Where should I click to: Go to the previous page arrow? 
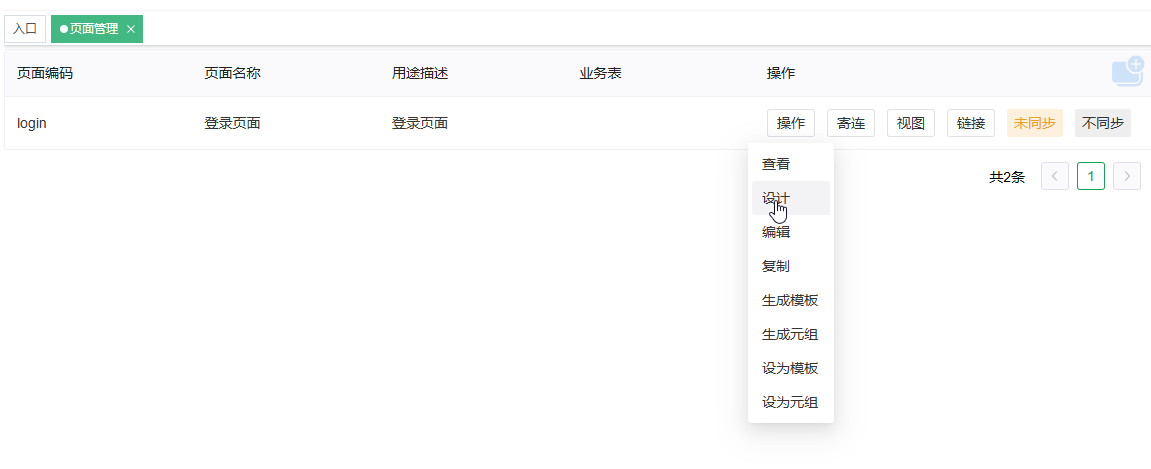(1055, 176)
